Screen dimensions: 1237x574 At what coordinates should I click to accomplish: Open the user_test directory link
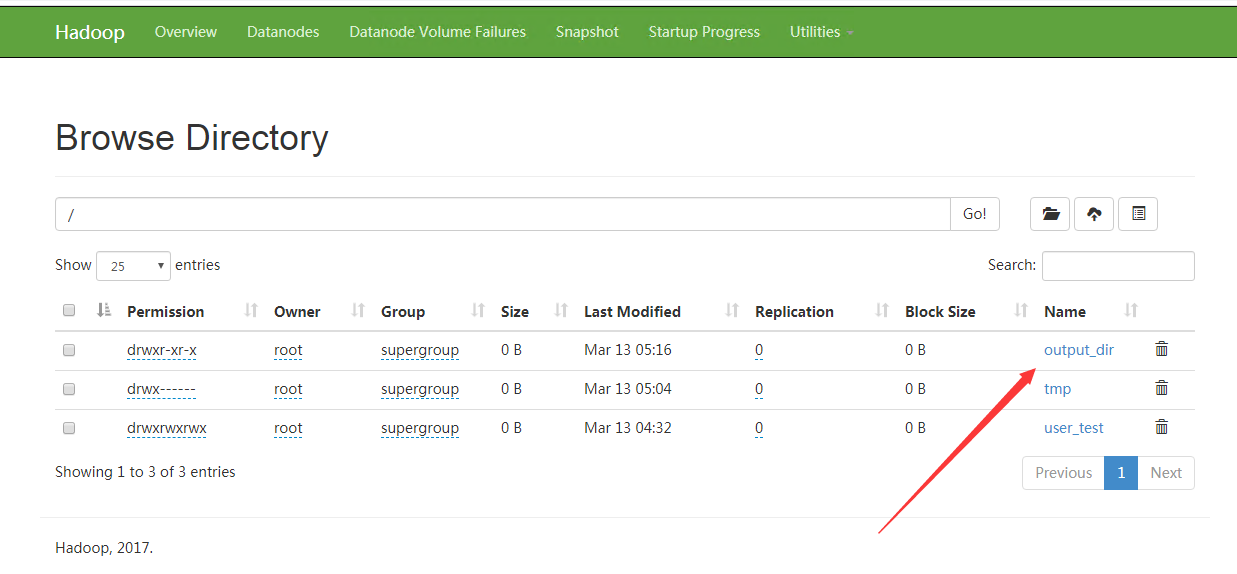[1073, 428]
